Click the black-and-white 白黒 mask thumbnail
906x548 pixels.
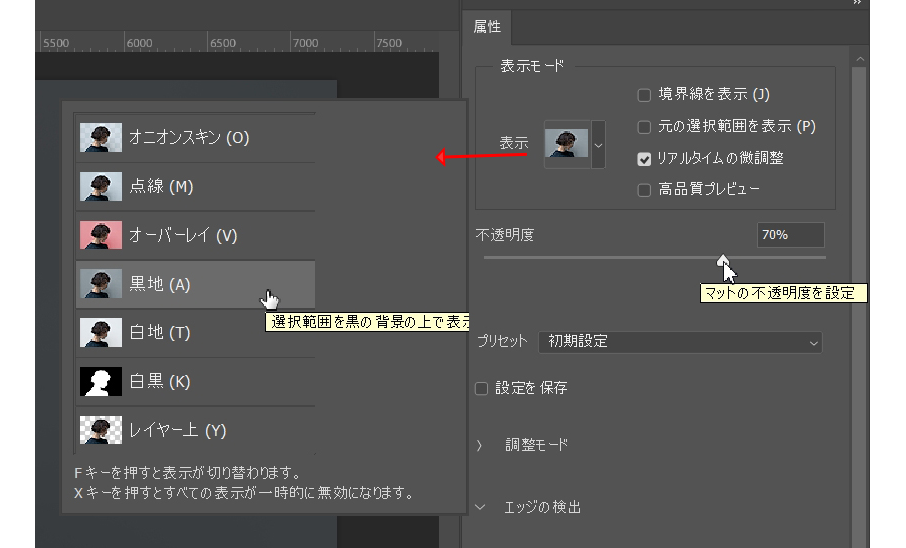tap(101, 382)
